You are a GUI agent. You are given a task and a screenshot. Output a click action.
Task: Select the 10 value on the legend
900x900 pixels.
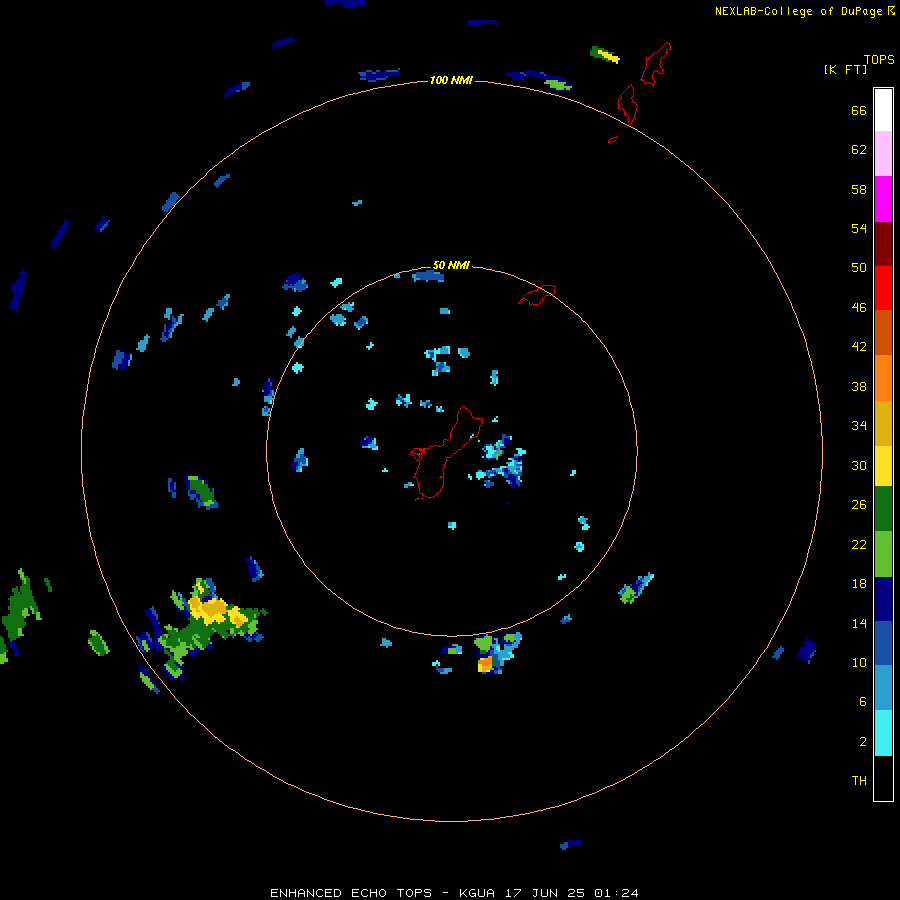[859, 662]
